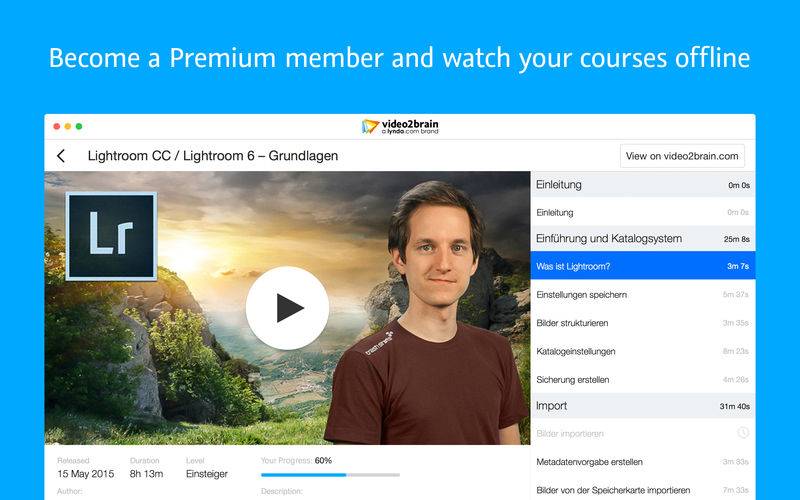The height and width of the screenshot is (500, 800).
Task: Click the Lightroom Lr logo thumbnail
Action: point(111,236)
